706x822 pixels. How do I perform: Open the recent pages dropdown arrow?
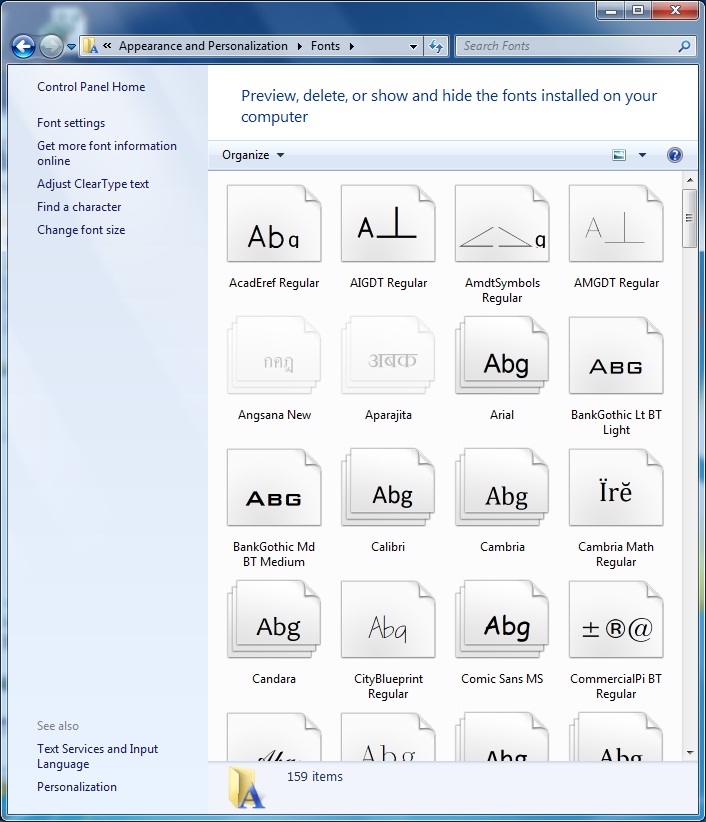(x=71, y=47)
